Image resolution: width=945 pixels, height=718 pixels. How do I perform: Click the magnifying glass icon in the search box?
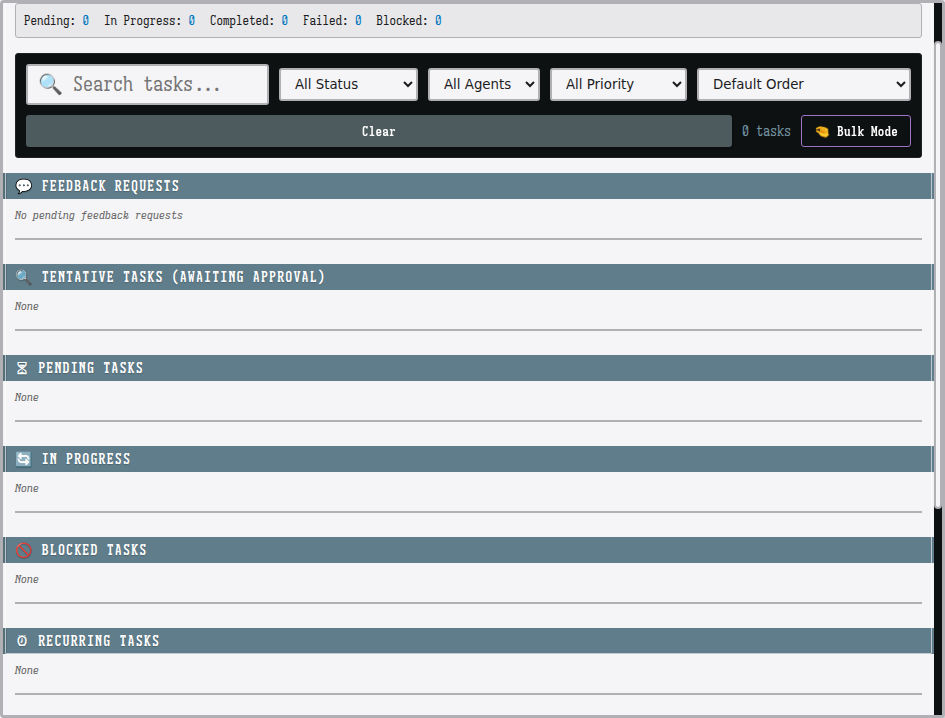click(x=50, y=84)
